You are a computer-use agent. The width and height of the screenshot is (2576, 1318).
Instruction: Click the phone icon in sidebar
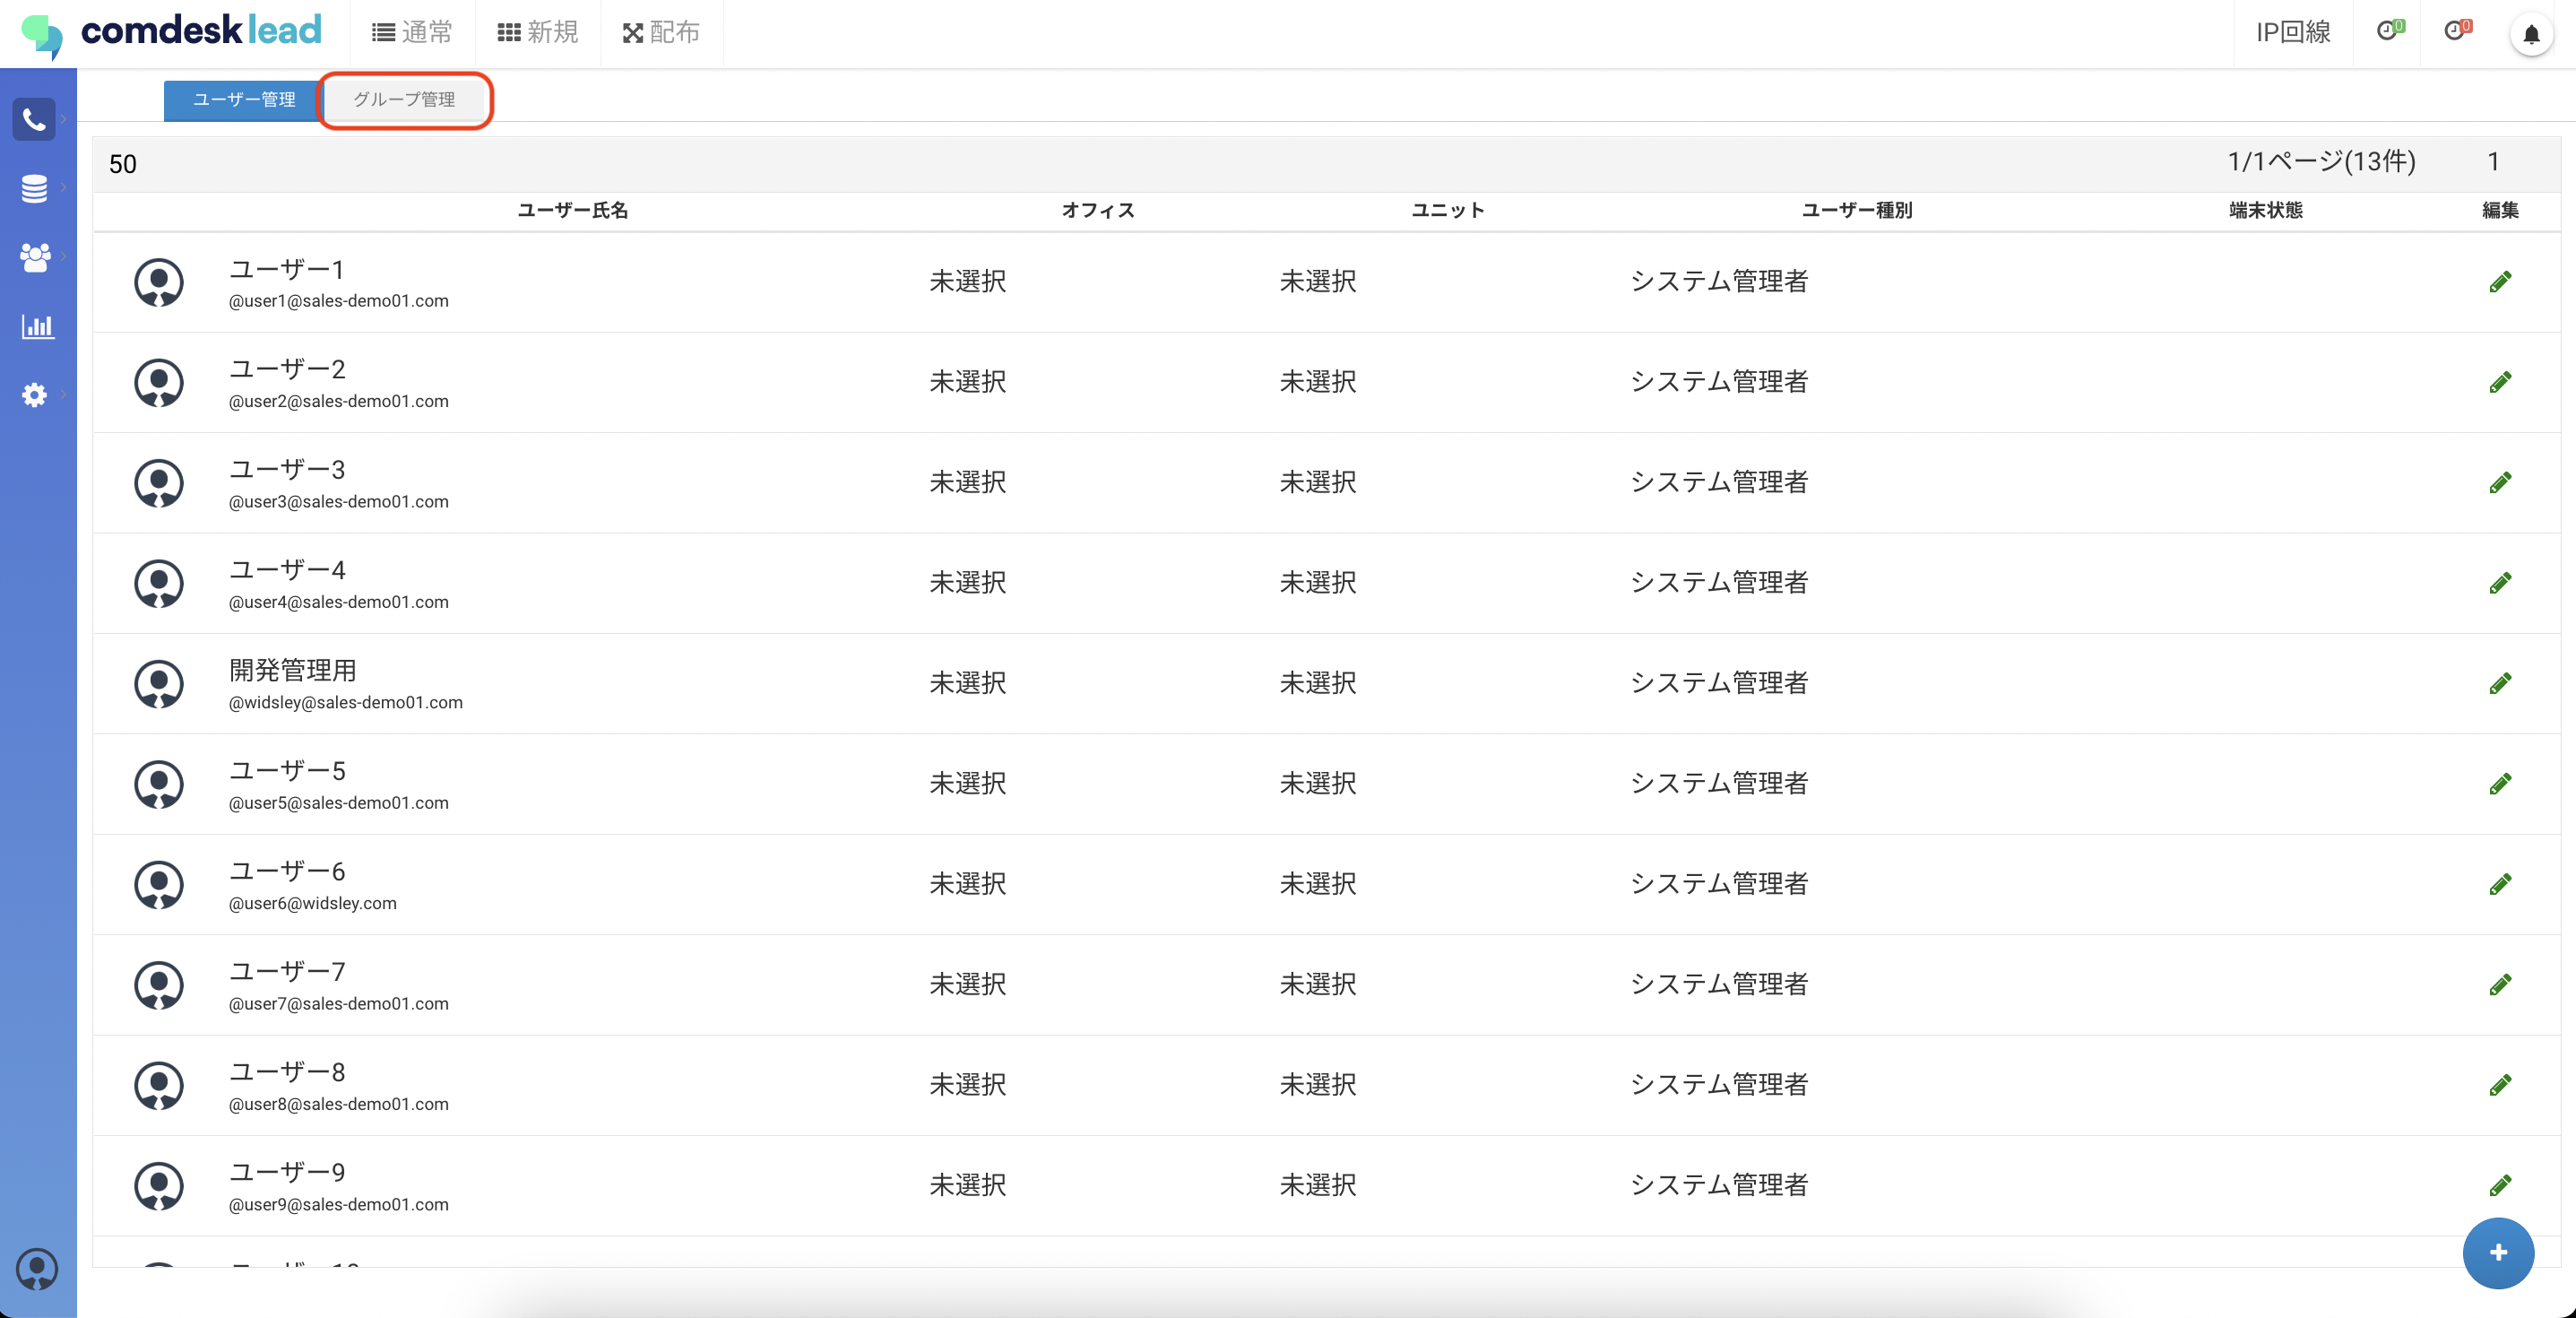34,120
